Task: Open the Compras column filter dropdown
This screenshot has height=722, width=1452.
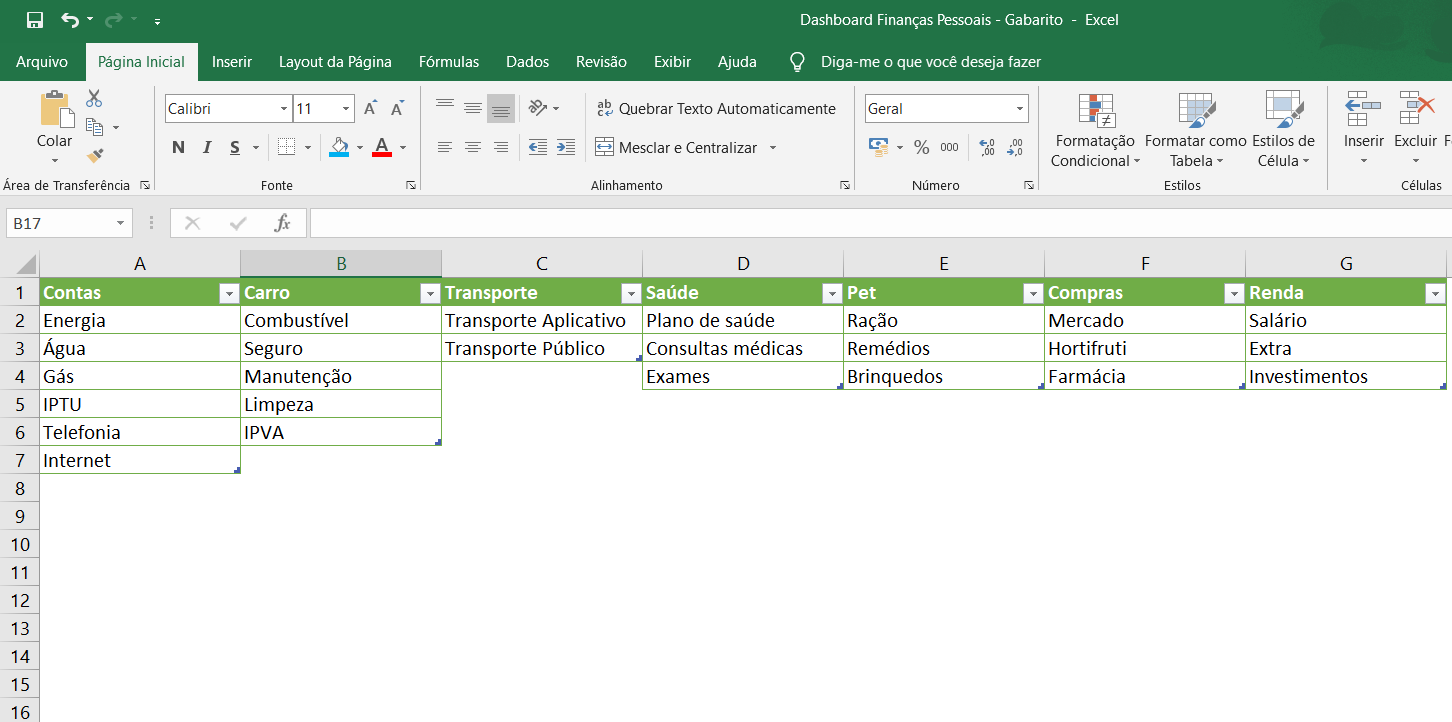Action: pyautogui.click(x=1233, y=293)
